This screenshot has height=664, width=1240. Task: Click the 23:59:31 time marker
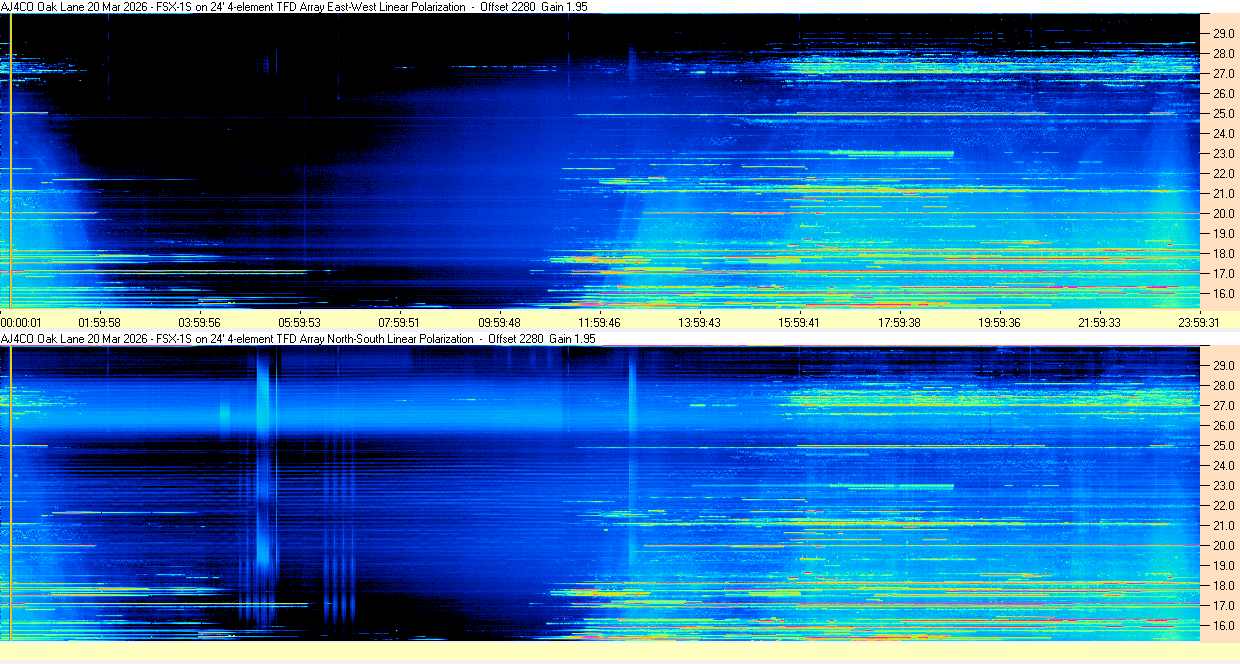coord(1198,322)
